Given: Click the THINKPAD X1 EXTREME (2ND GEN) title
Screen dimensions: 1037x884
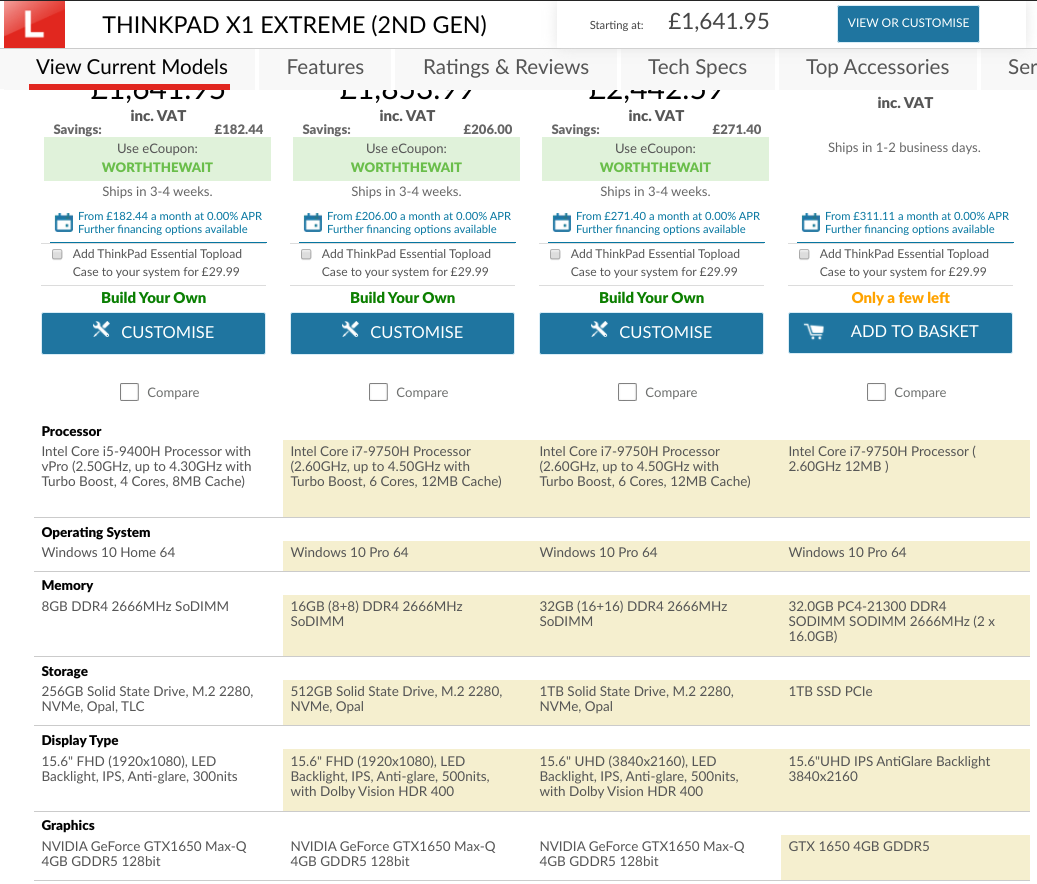Looking at the screenshot, I should point(294,25).
